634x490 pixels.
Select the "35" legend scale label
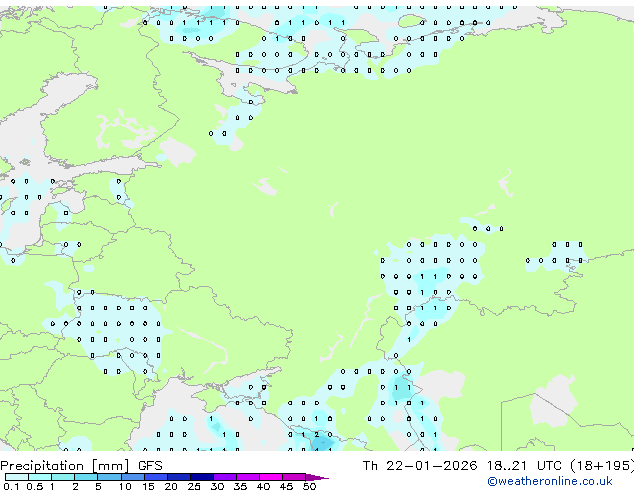tap(240, 486)
